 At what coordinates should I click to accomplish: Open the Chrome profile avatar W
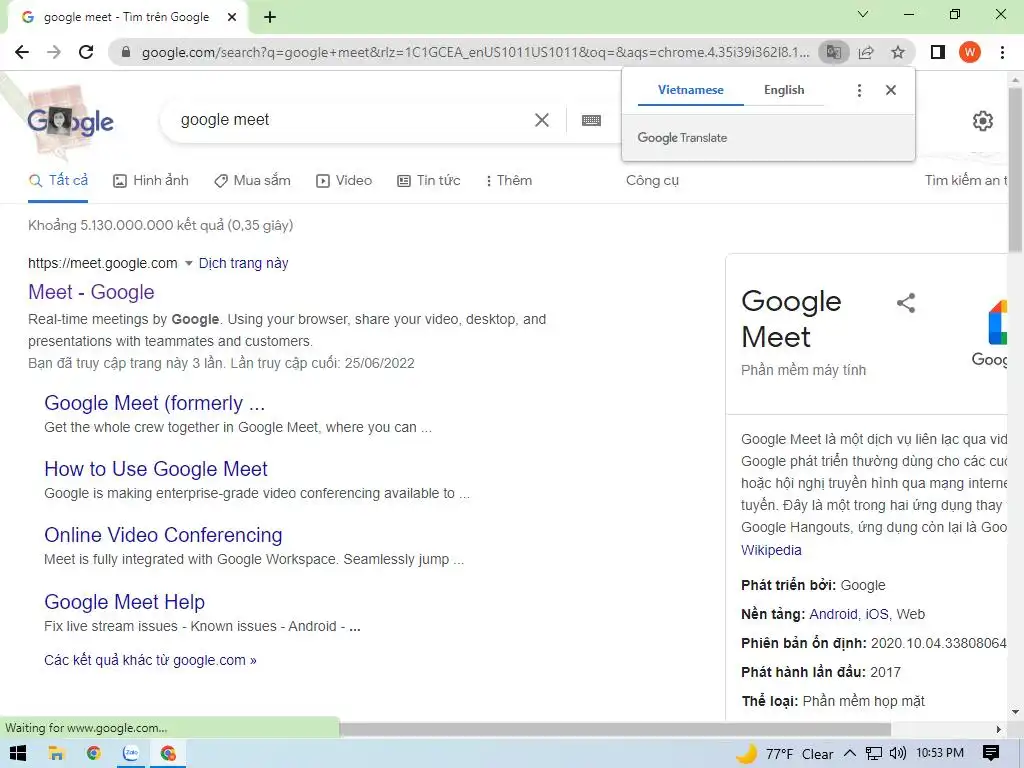(x=970, y=52)
